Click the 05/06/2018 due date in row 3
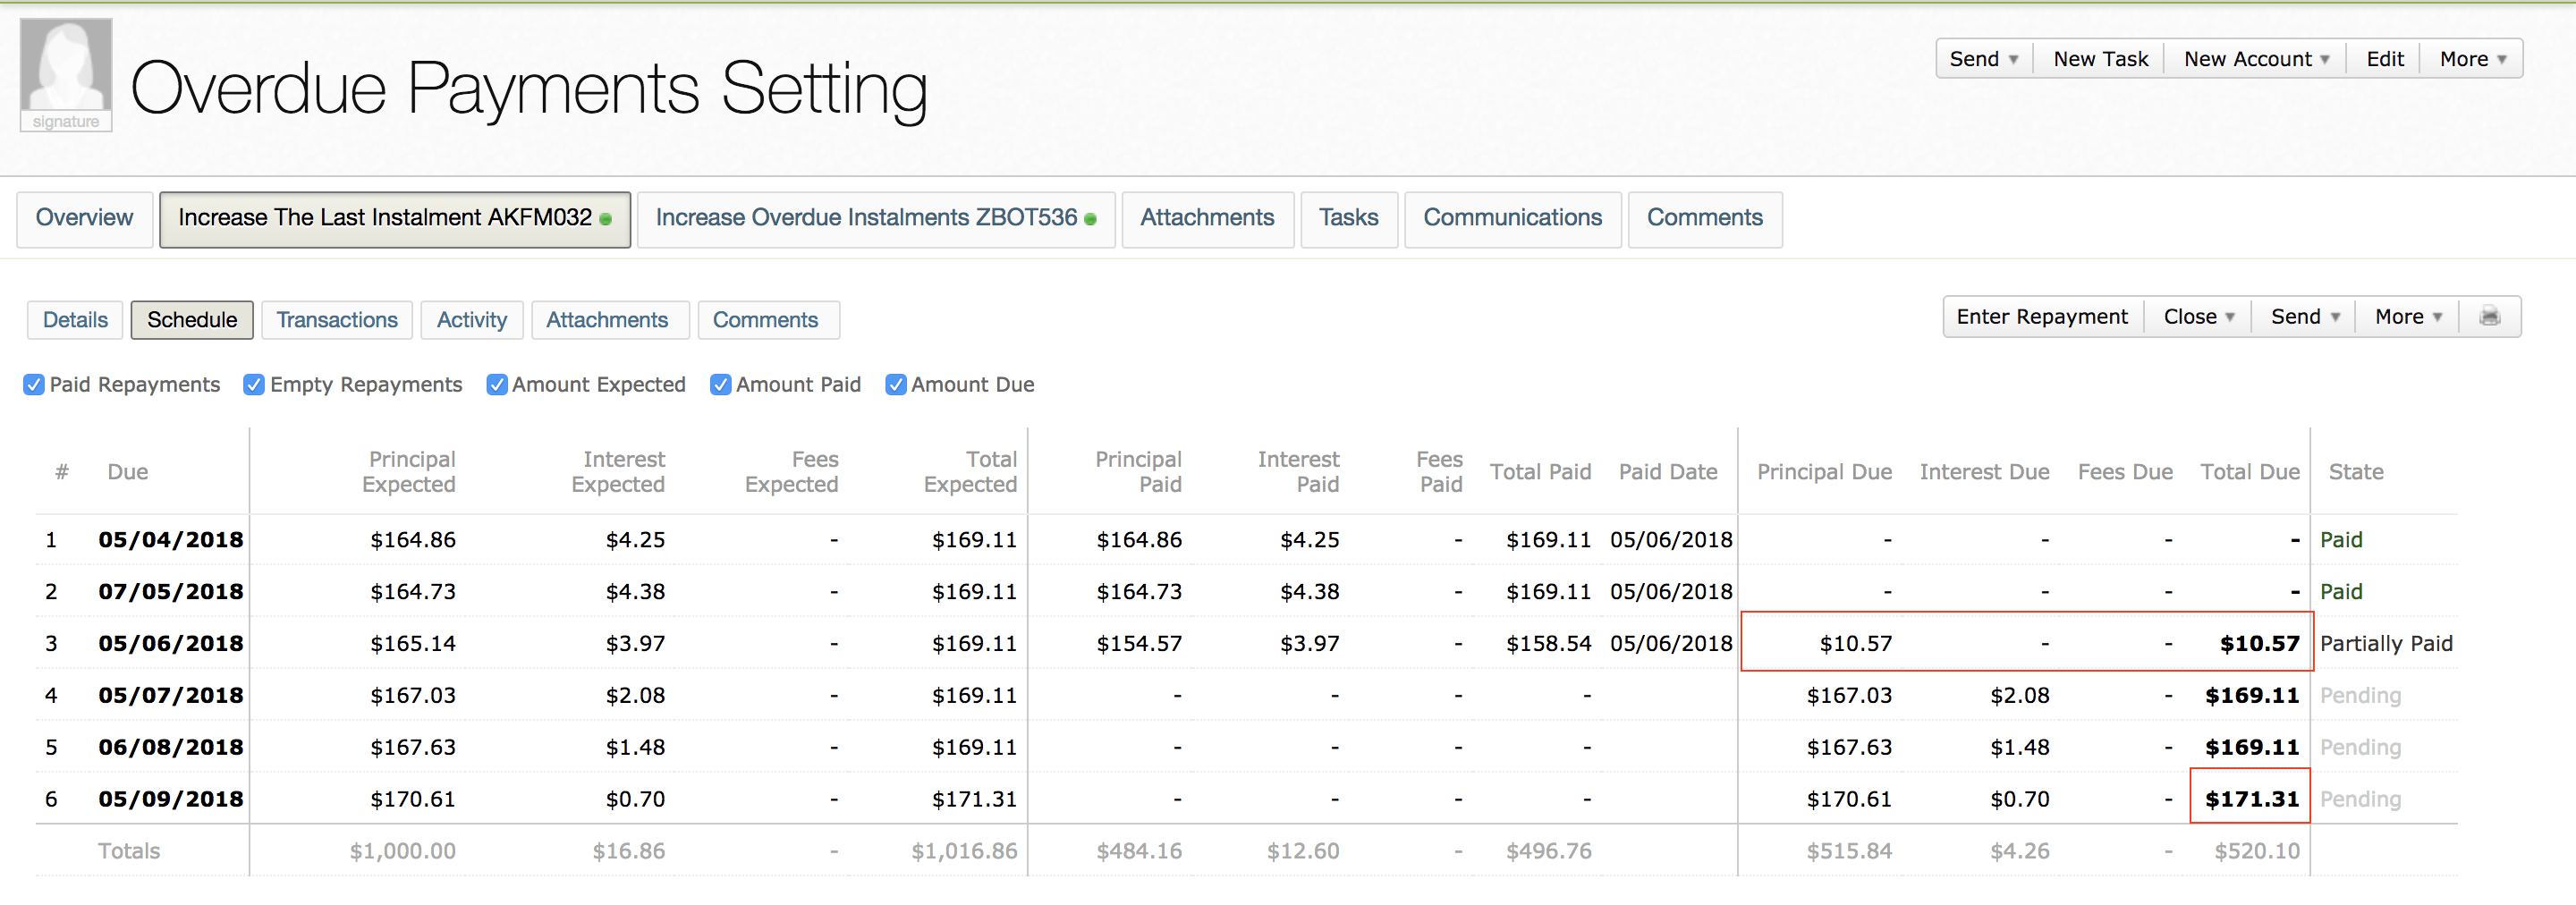The width and height of the screenshot is (2576, 905). click(x=170, y=644)
